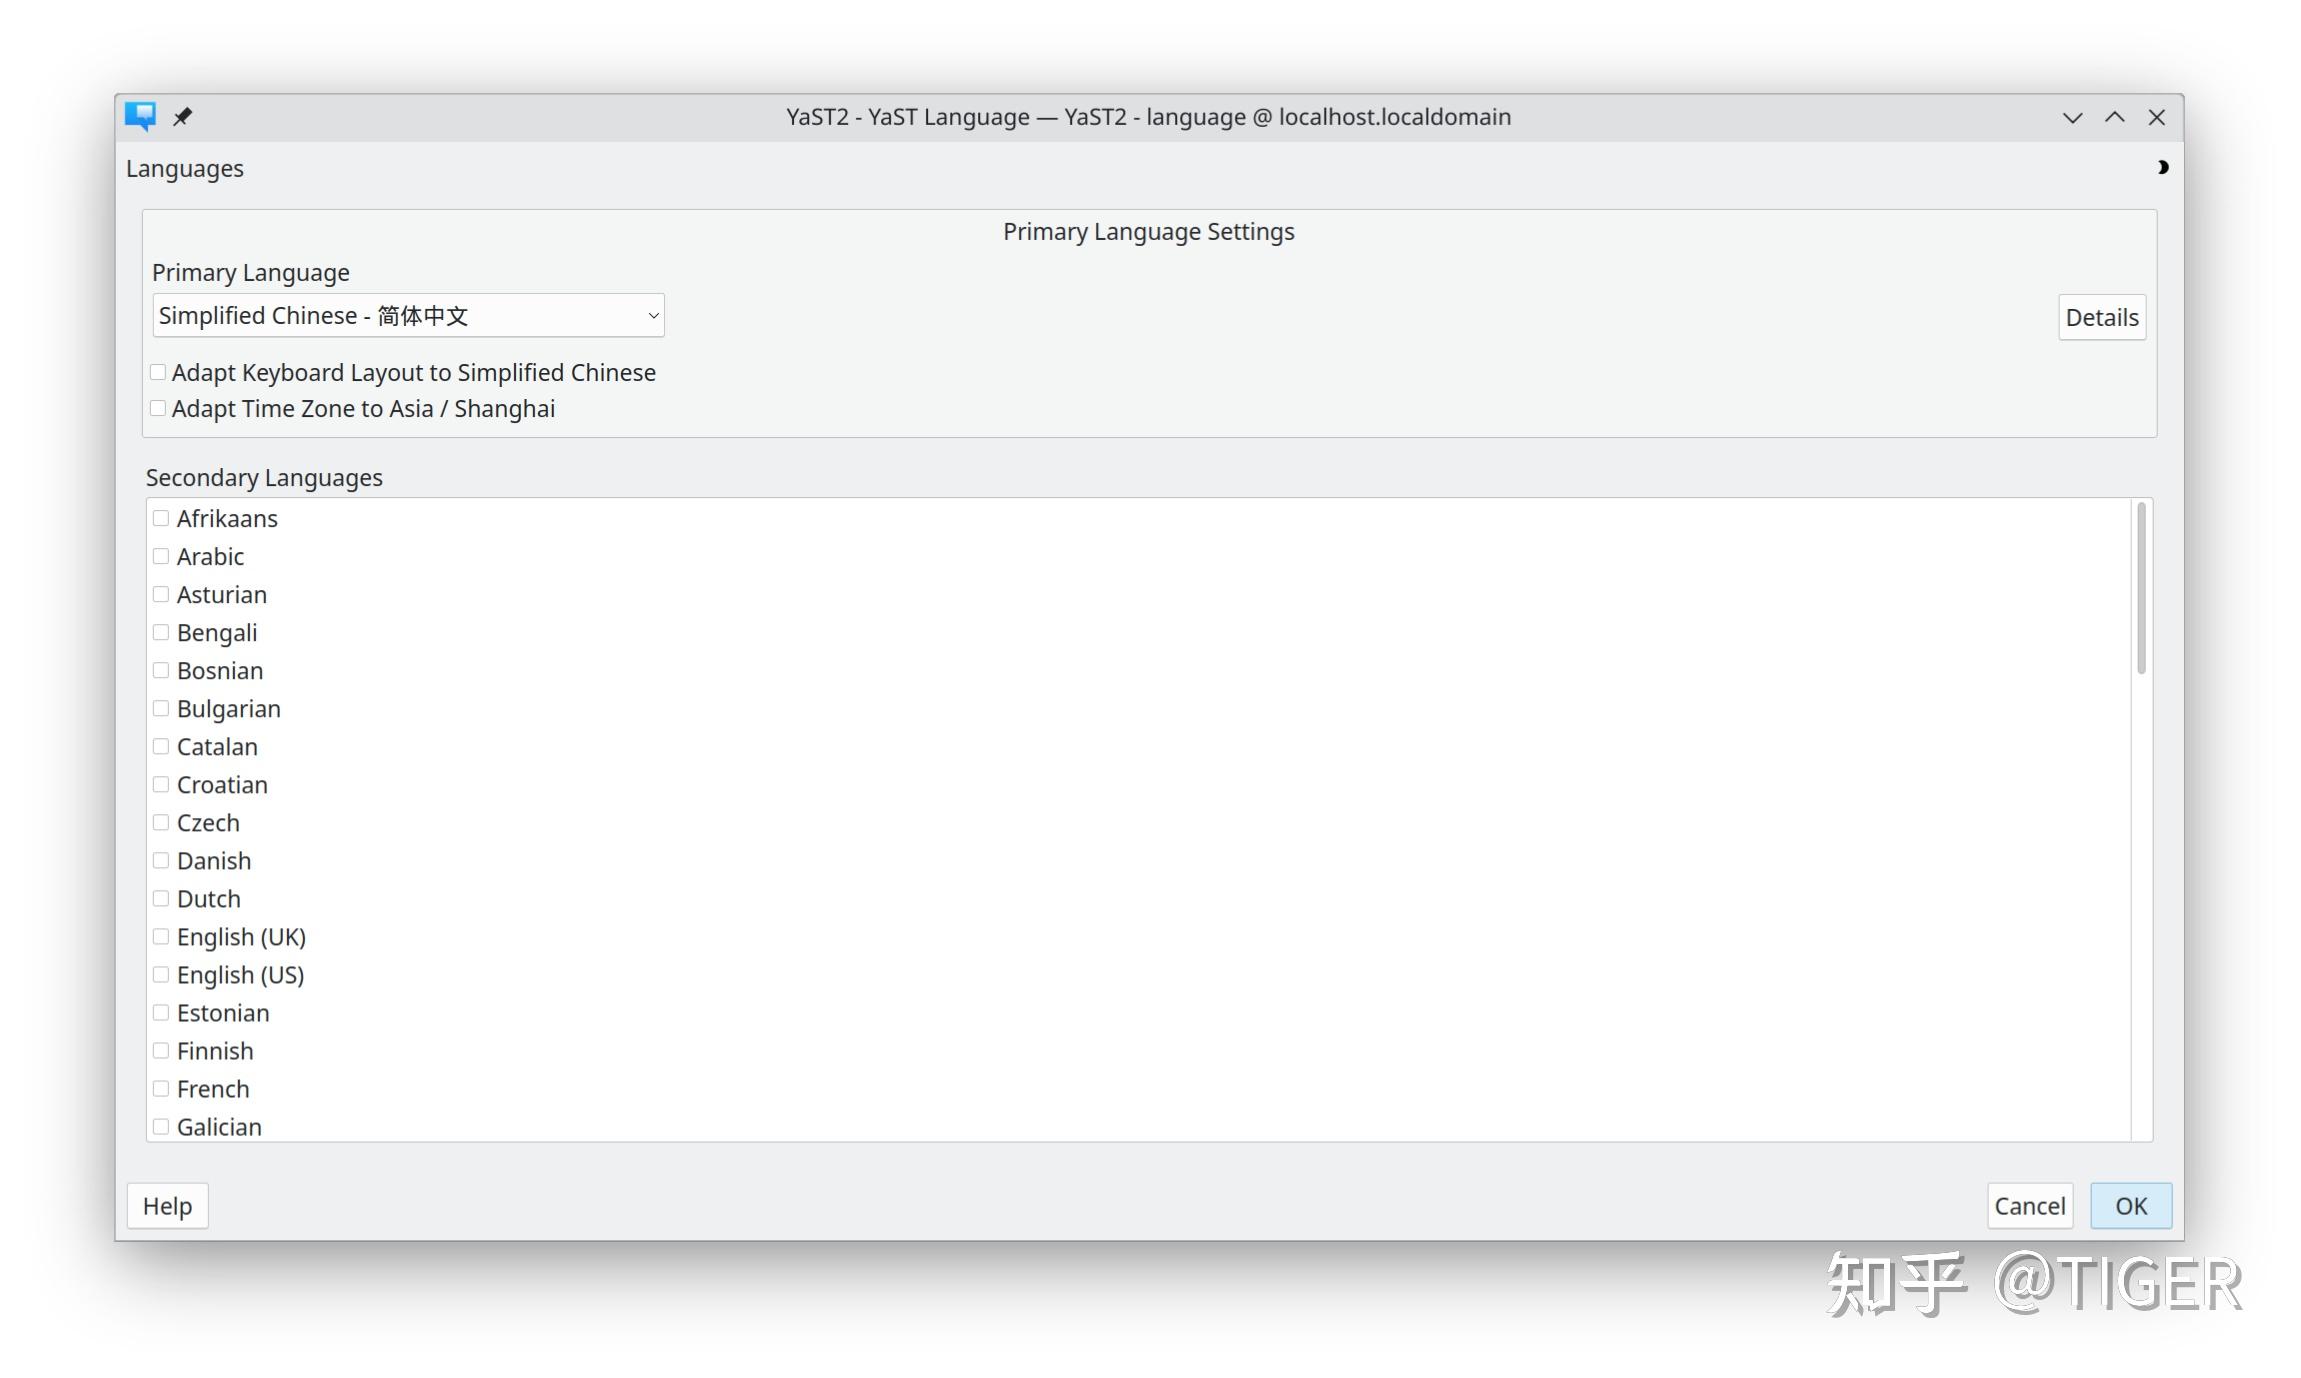The width and height of the screenshot is (2301, 1378).
Task: Enable English (US) secondary language
Action: click(x=161, y=973)
